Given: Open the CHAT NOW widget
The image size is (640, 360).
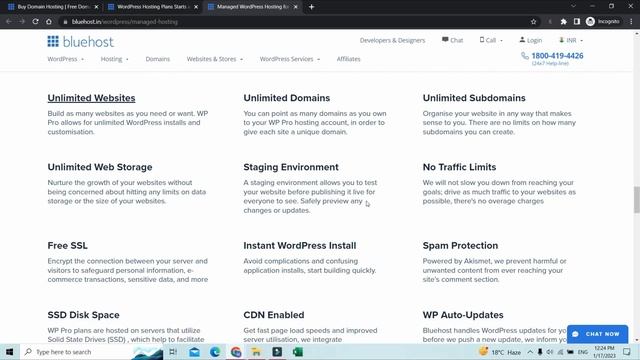Looking at the screenshot, I should point(597,334).
